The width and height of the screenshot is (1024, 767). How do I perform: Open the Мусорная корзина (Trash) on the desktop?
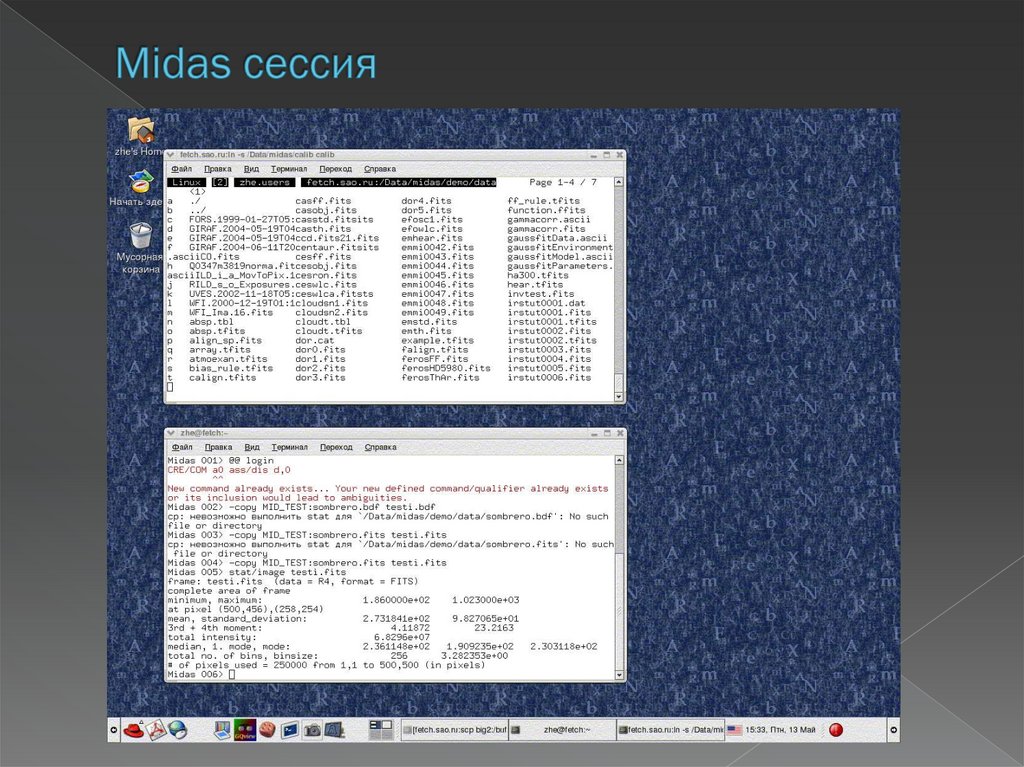tap(141, 234)
